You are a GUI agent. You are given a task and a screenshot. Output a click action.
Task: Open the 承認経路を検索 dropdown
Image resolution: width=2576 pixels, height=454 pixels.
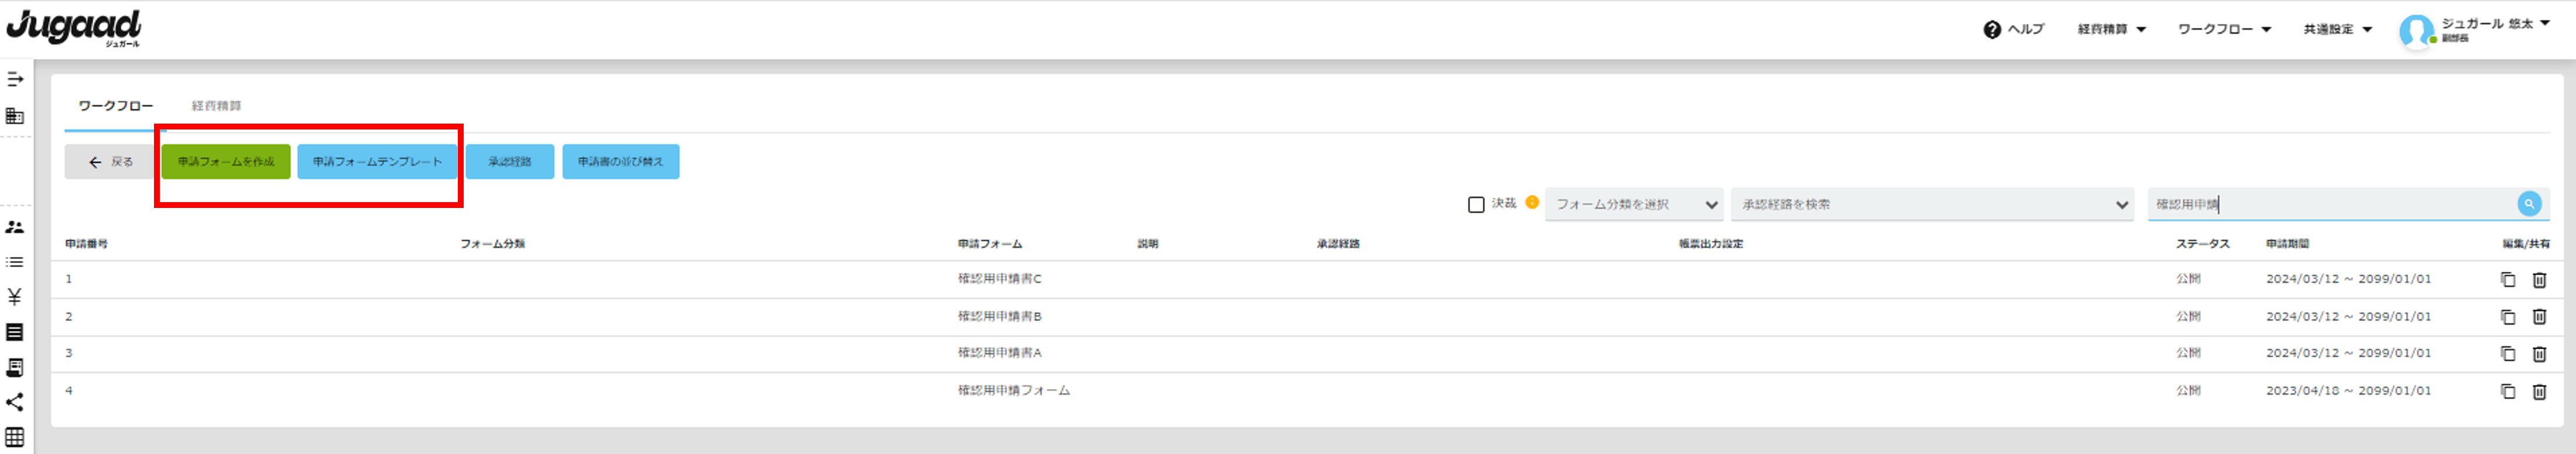(1932, 204)
